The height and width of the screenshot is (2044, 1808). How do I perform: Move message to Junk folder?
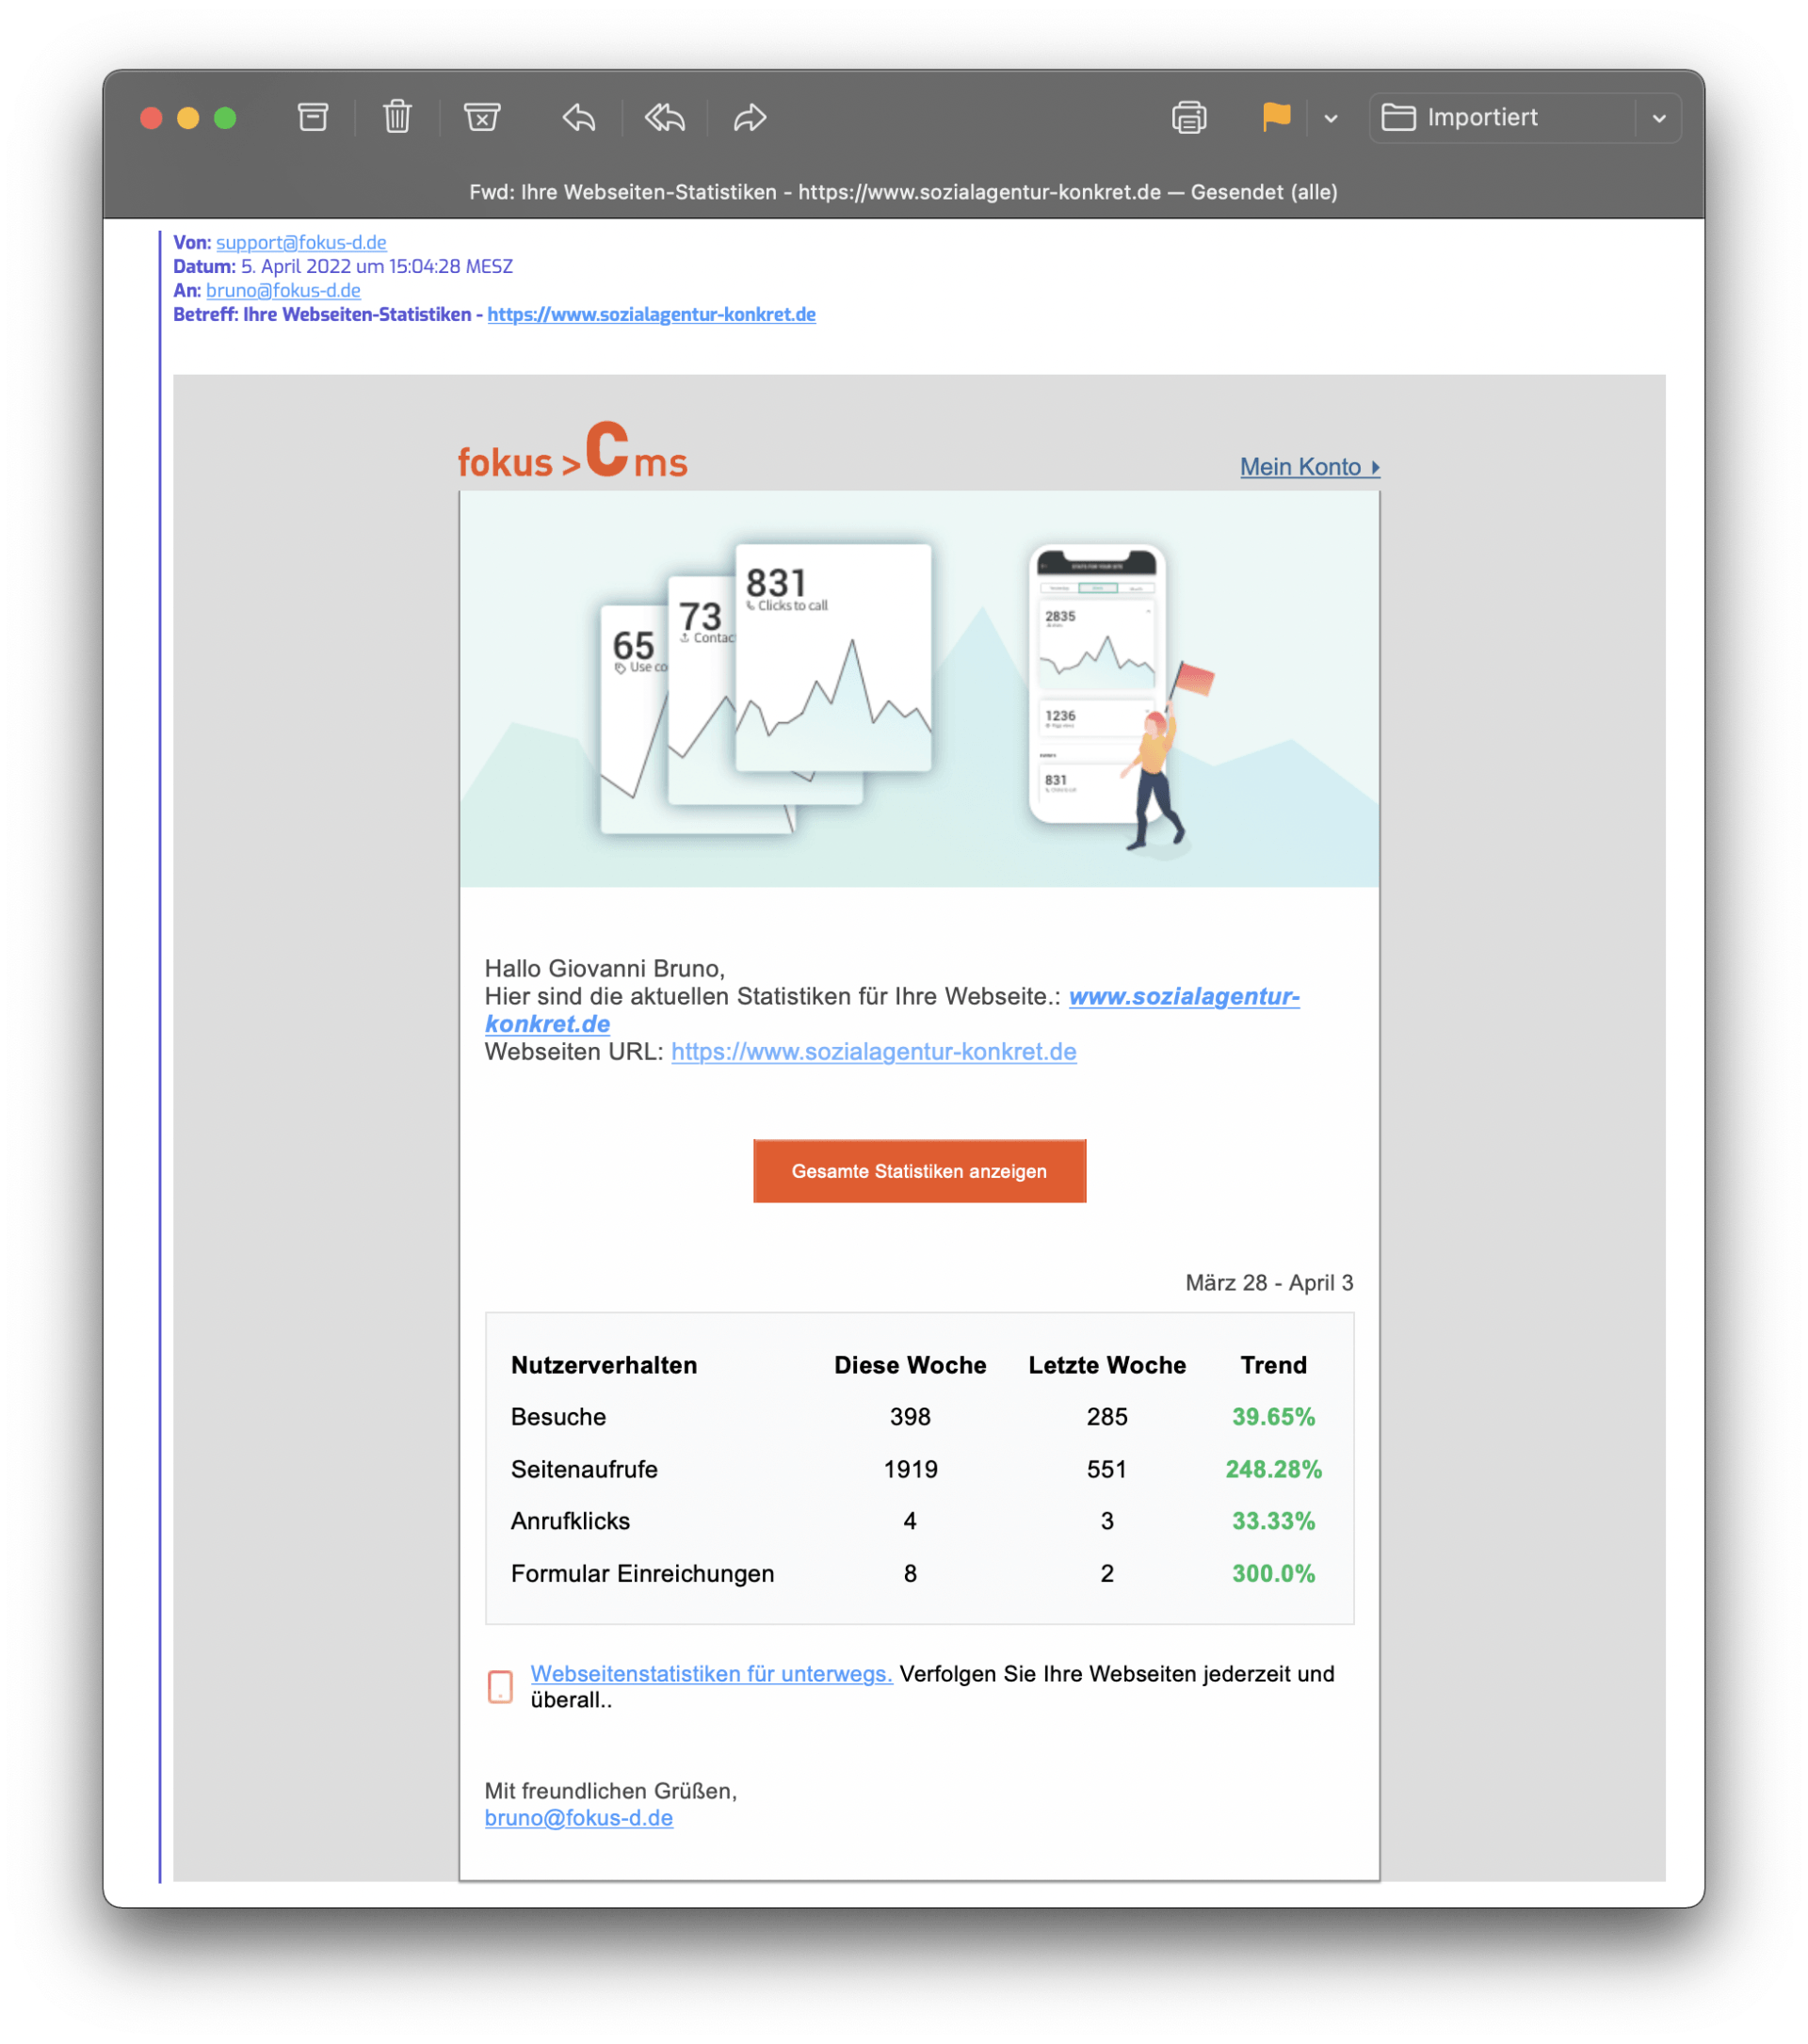[482, 118]
